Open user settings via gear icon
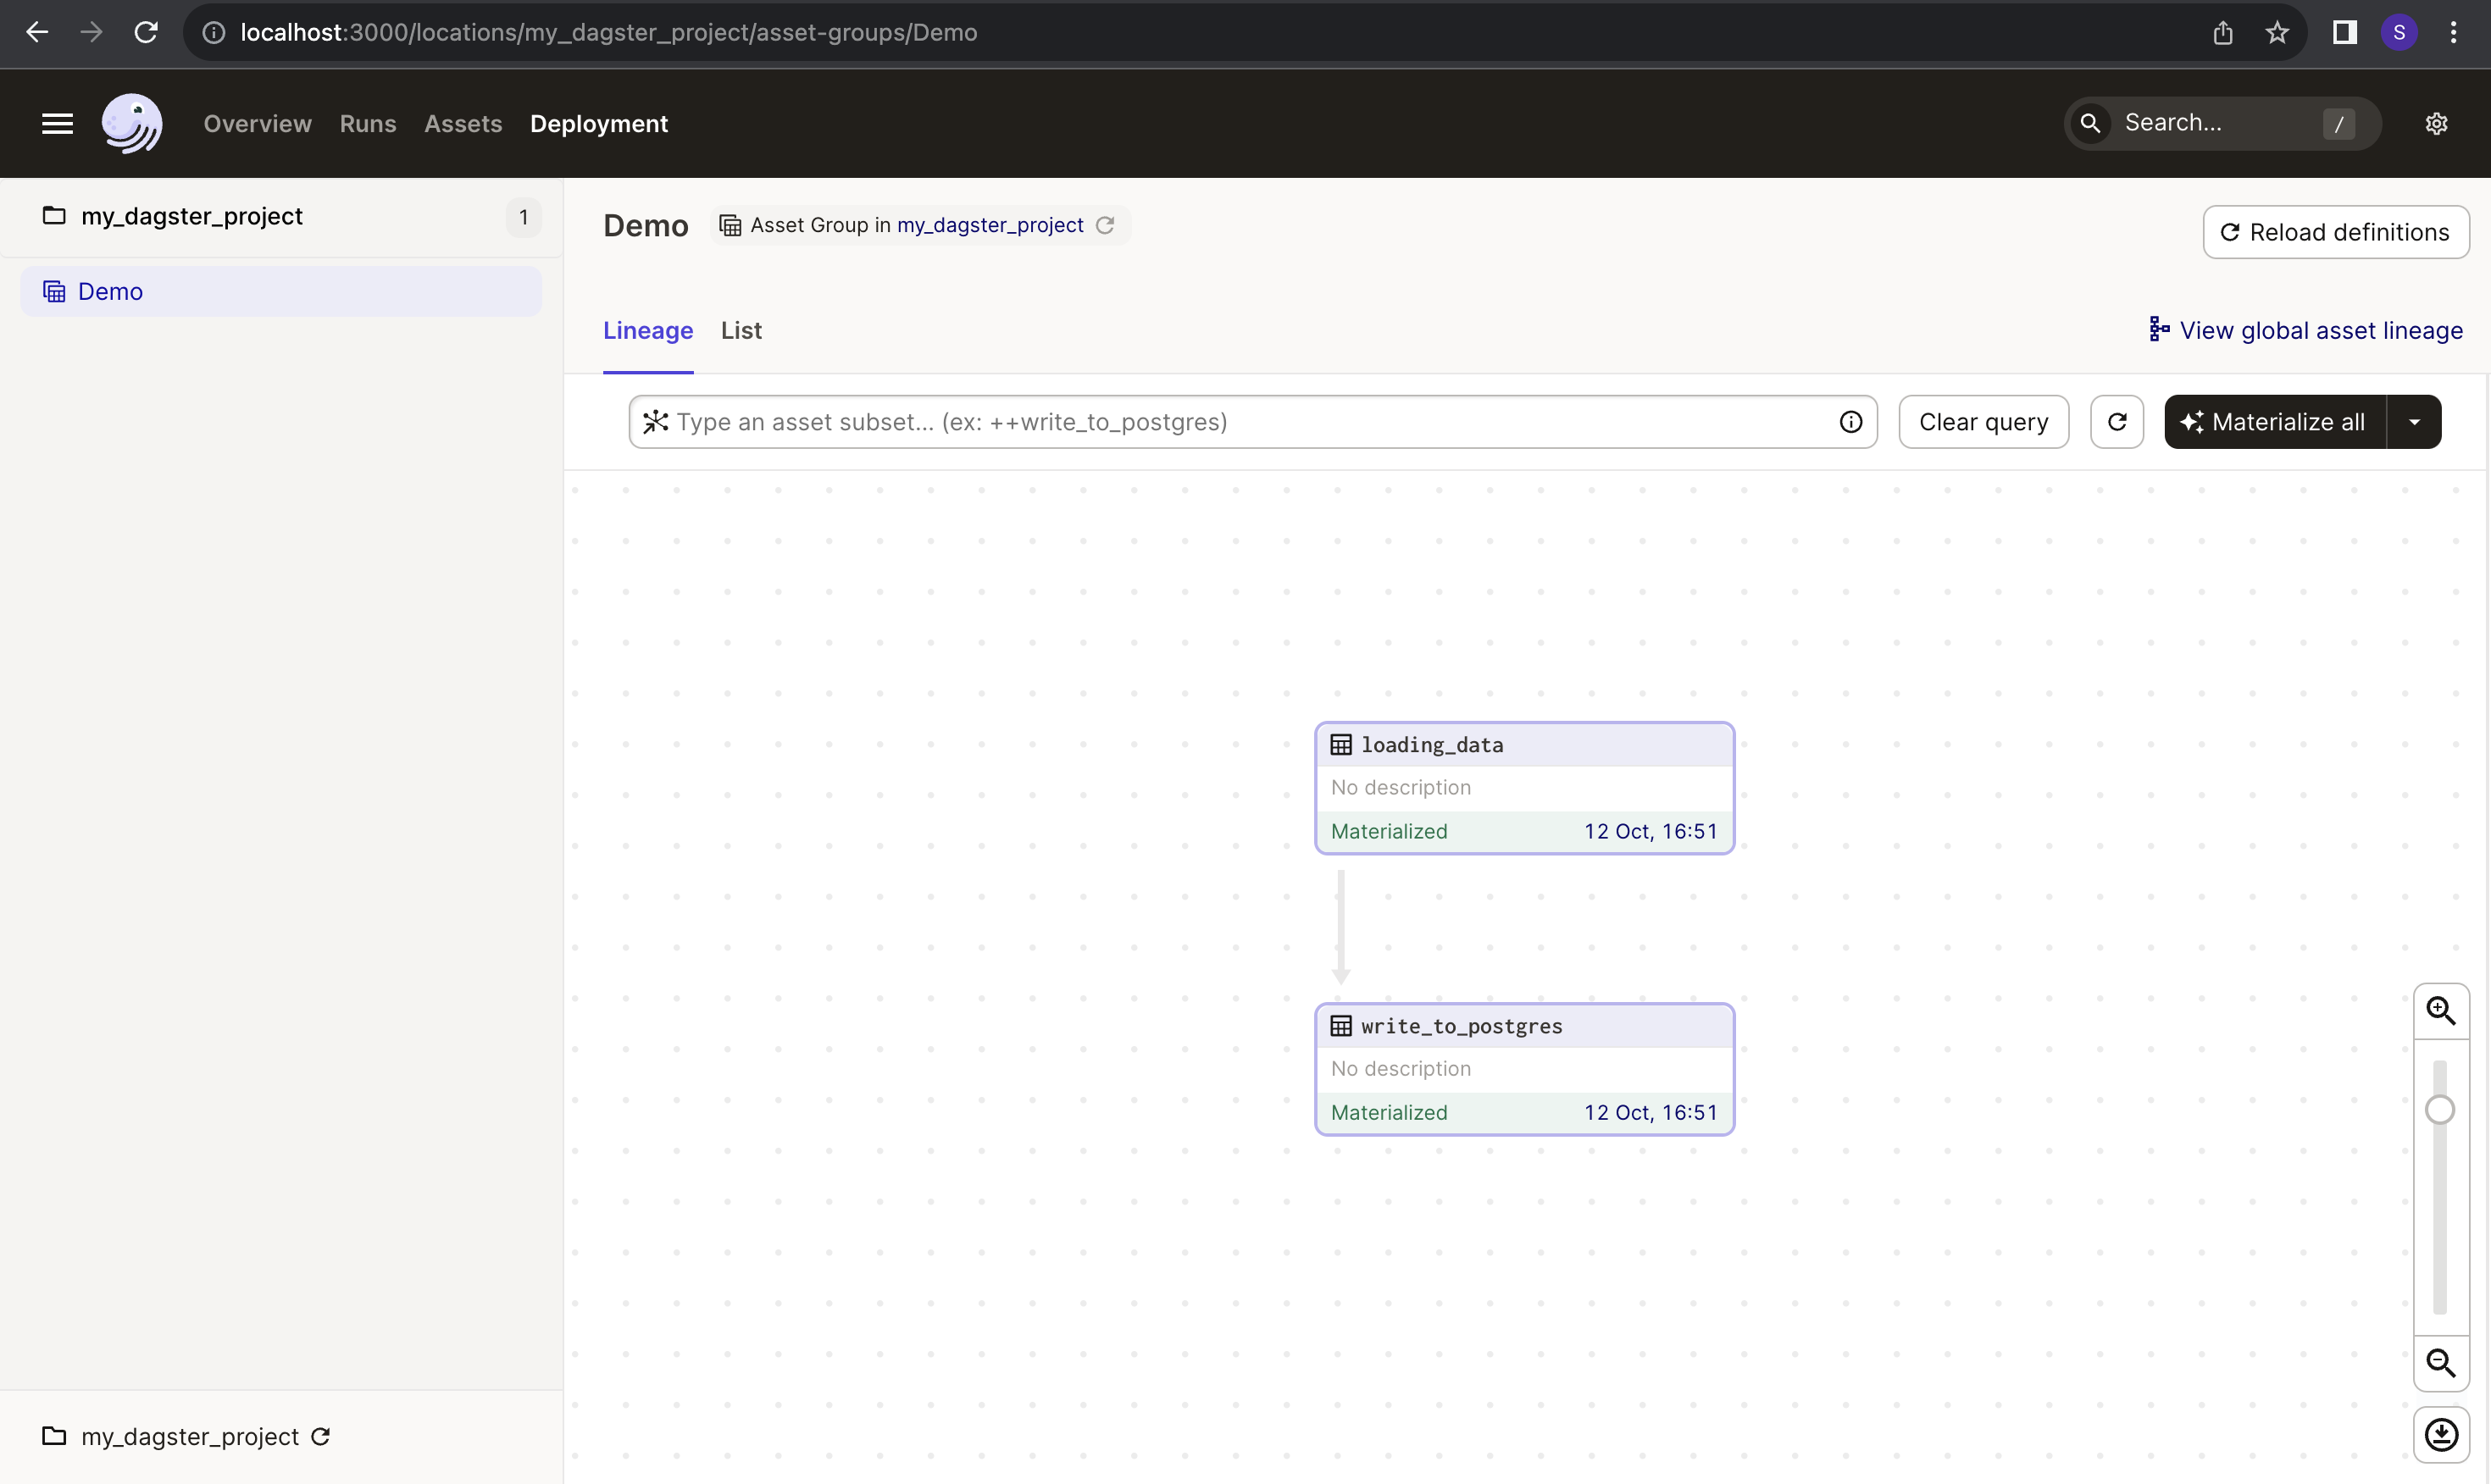 2436,123
